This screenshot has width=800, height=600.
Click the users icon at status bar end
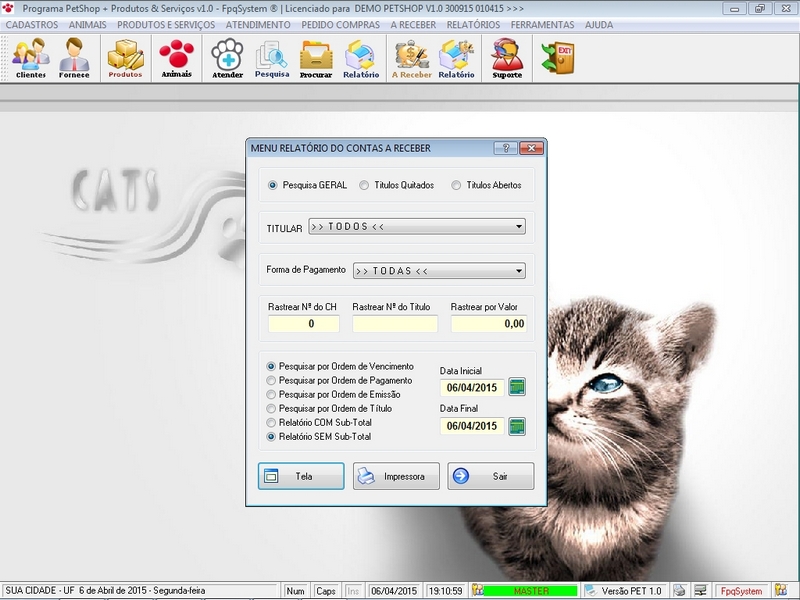(x=781, y=590)
